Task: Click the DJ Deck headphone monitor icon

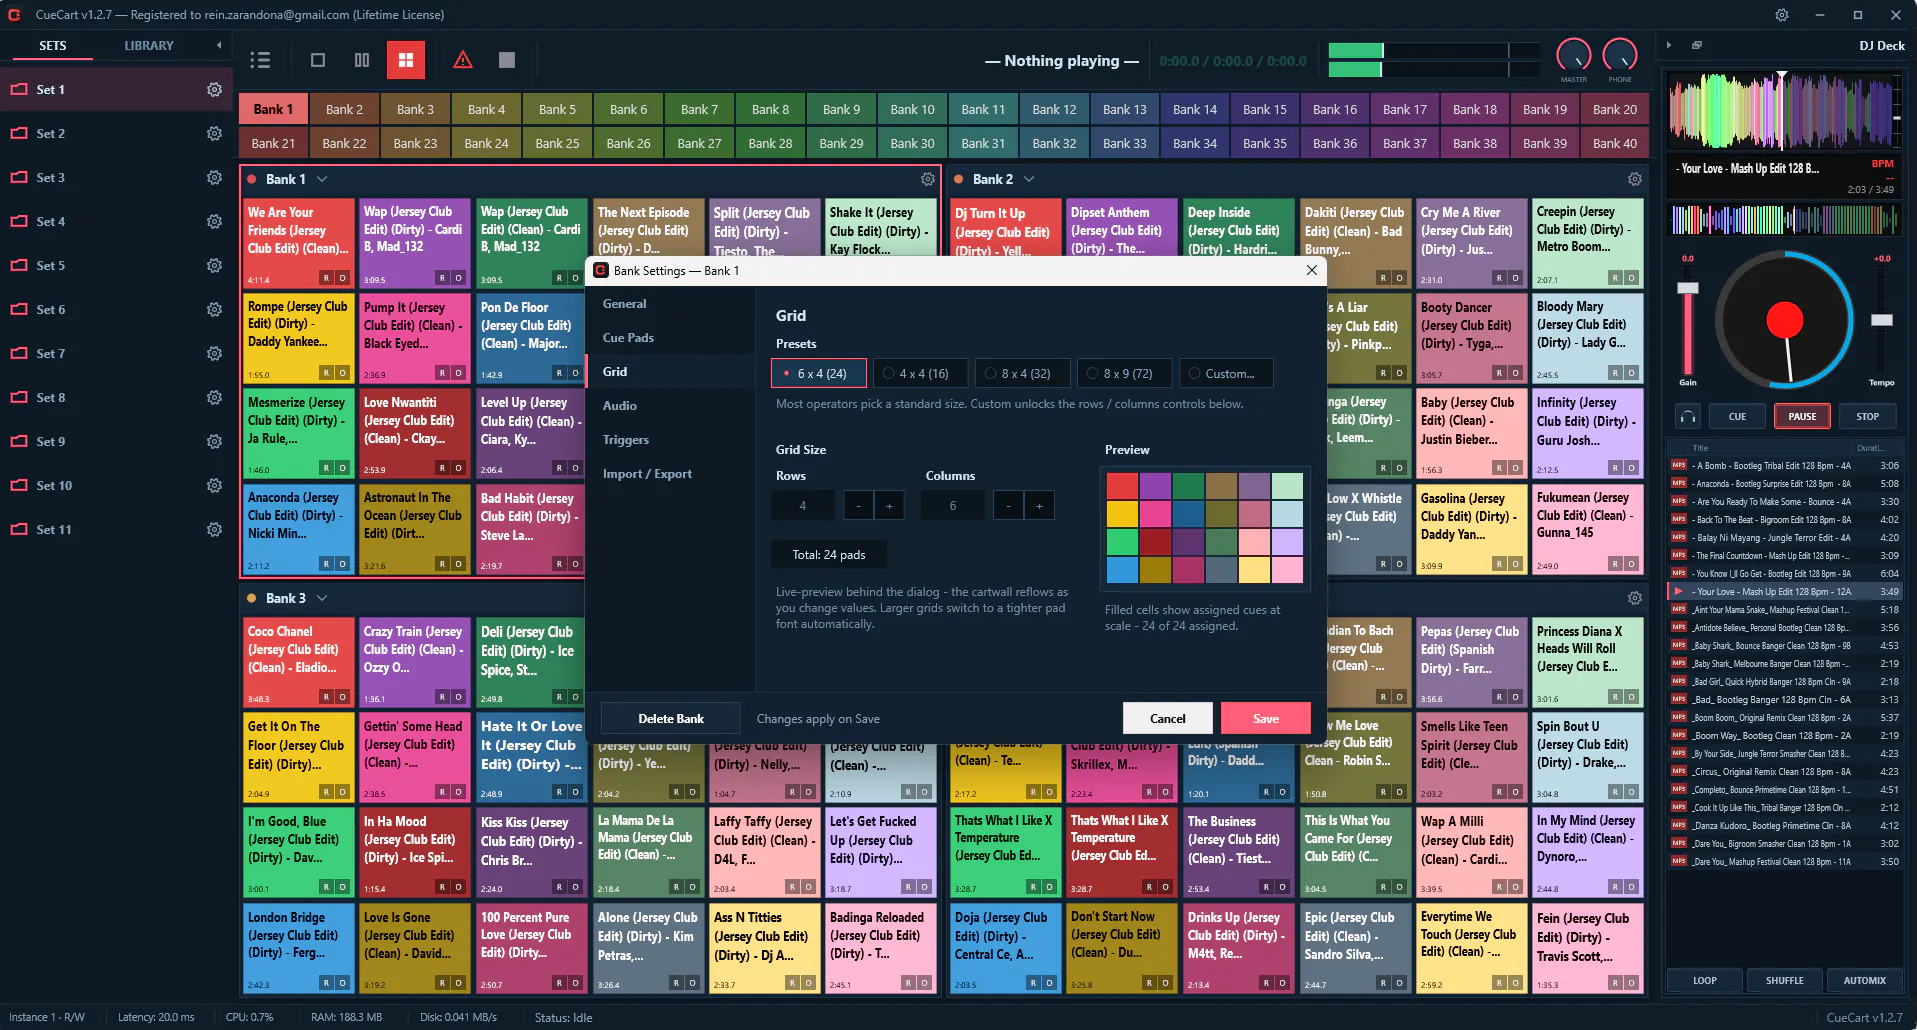Action: 1688,417
